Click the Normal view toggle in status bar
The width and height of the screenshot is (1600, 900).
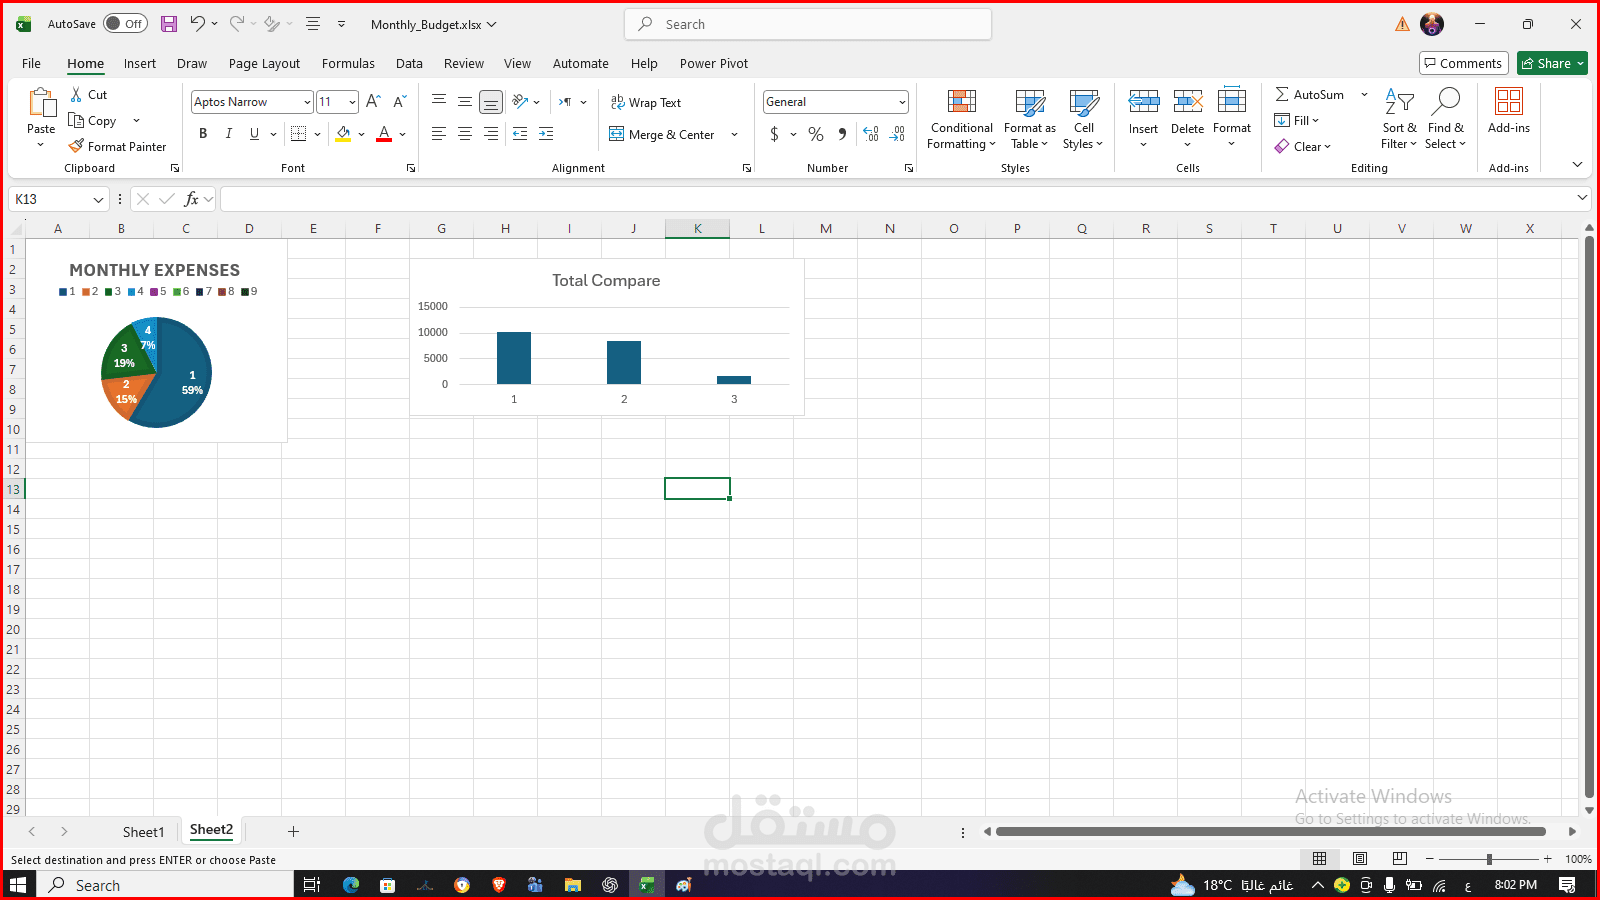click(x=1320, y=858)
